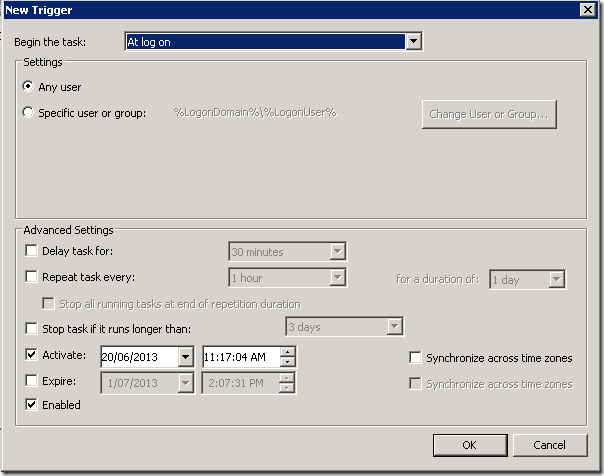Click the Activate time field 11:17:04 AM

pos(240,356)
